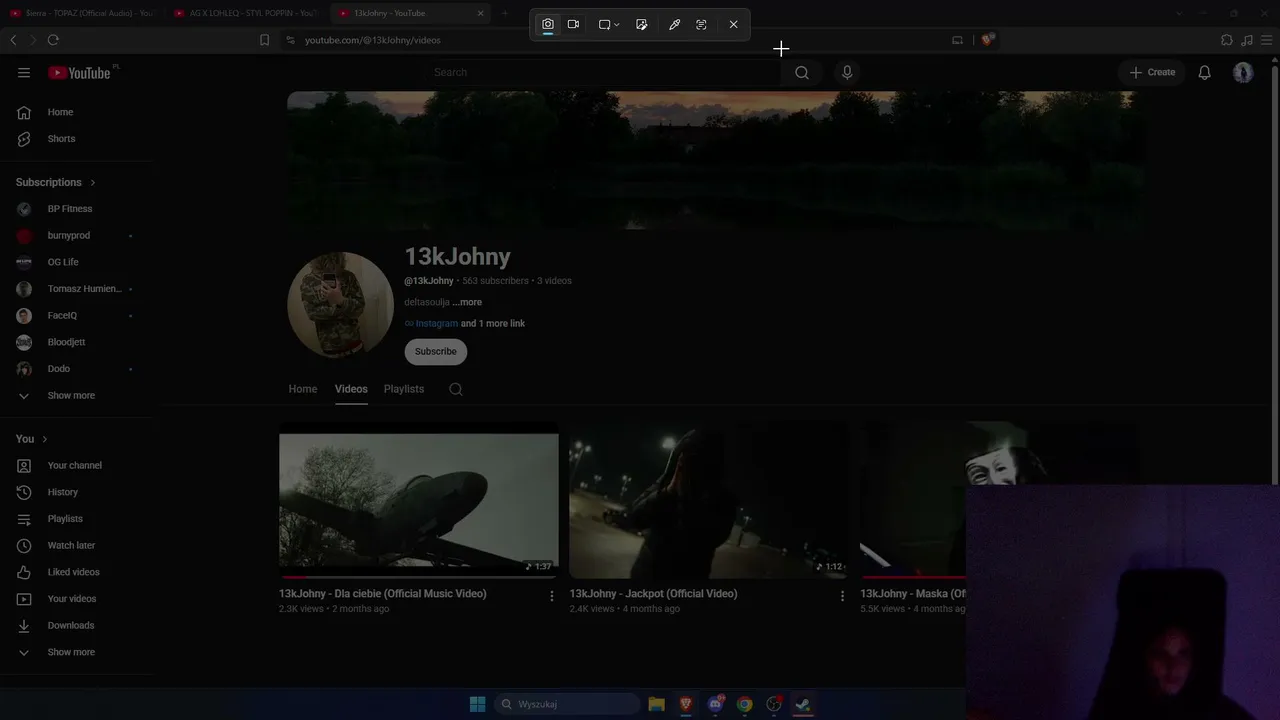Click the magnifier search button next to search box
The width and height of the screenshot is (1280, 720).
tap(802, 72)
